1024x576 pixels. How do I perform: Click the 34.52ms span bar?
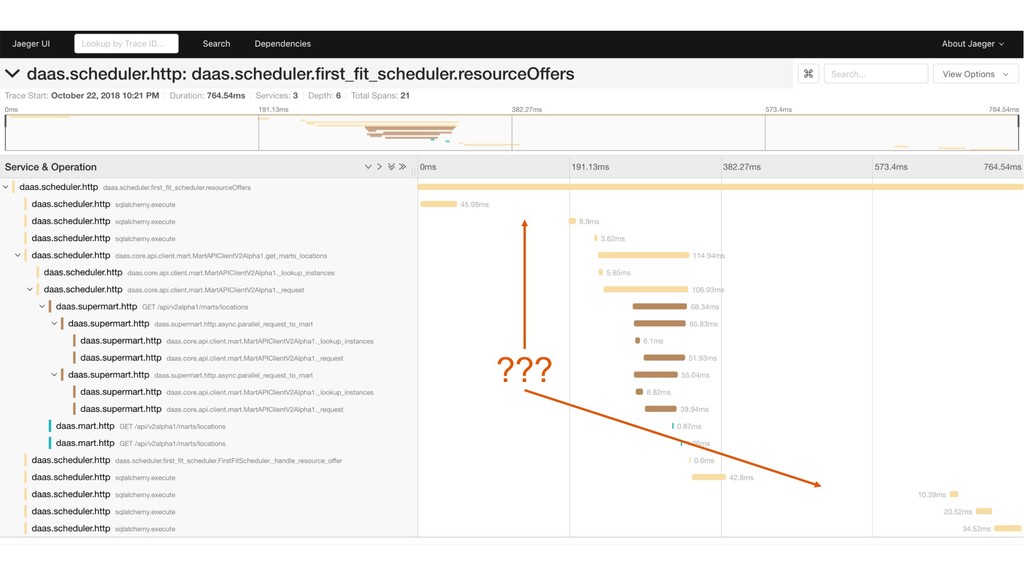point(1008,528)
